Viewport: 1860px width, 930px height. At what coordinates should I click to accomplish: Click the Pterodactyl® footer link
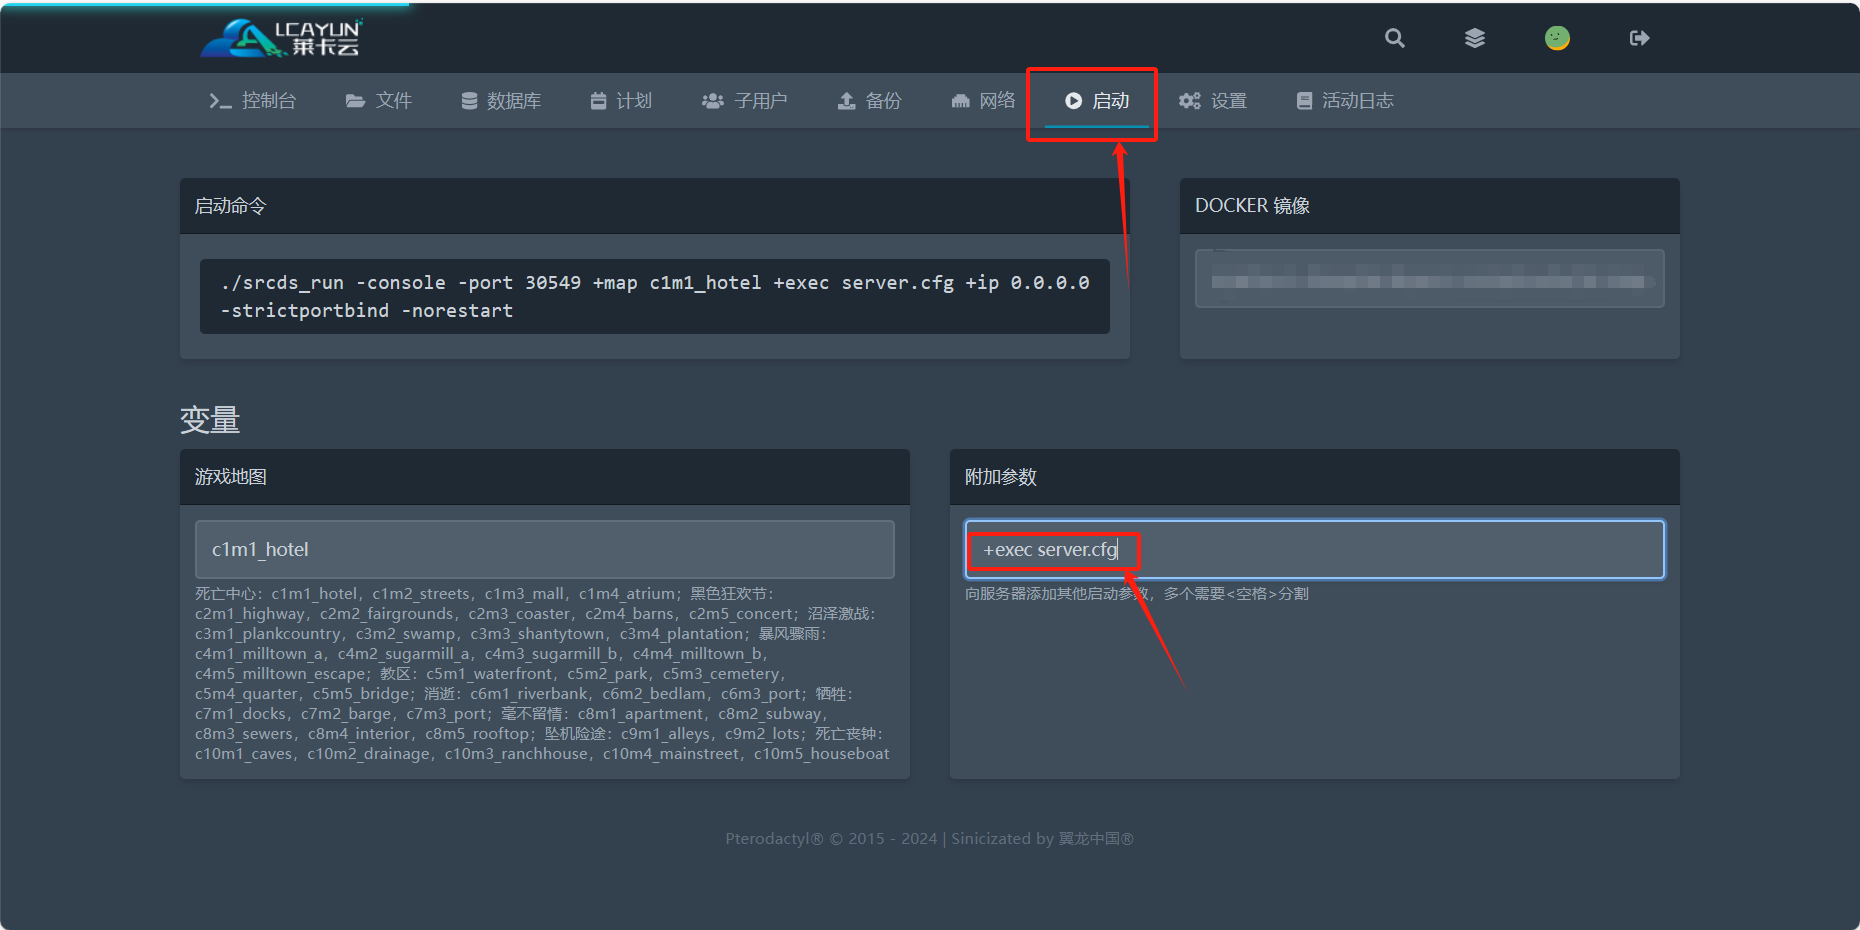tap(775, 839)
